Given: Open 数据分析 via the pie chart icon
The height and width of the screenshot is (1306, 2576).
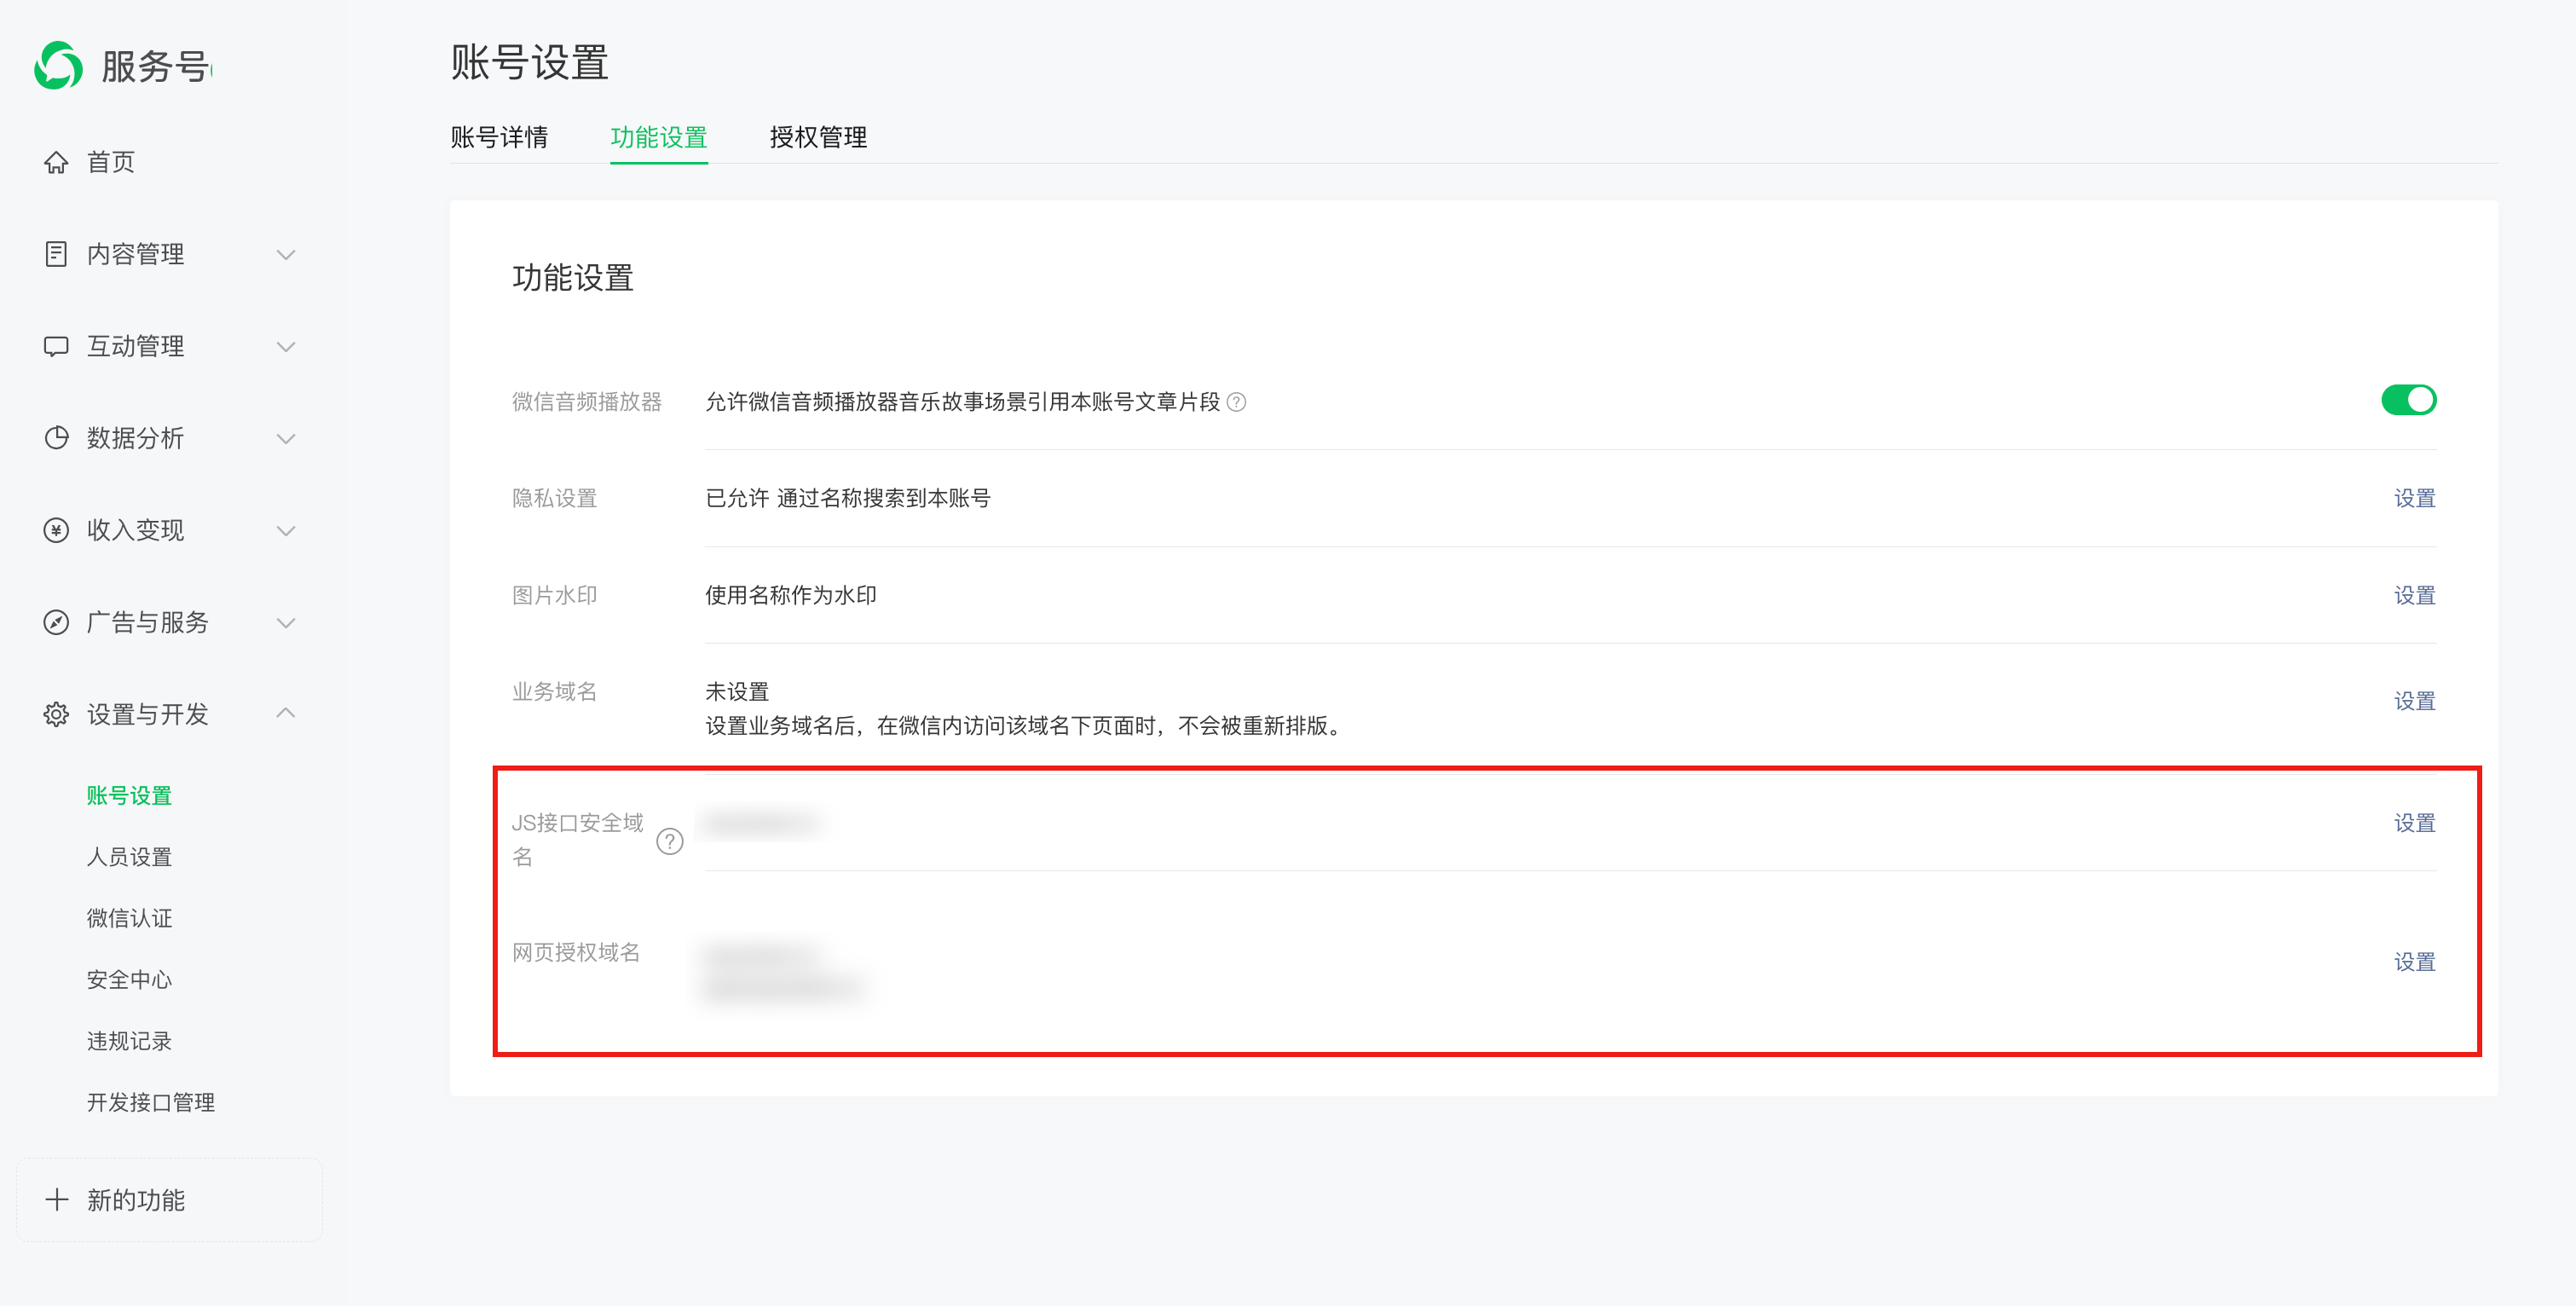Looking at the screenshot, I should 57,438.
